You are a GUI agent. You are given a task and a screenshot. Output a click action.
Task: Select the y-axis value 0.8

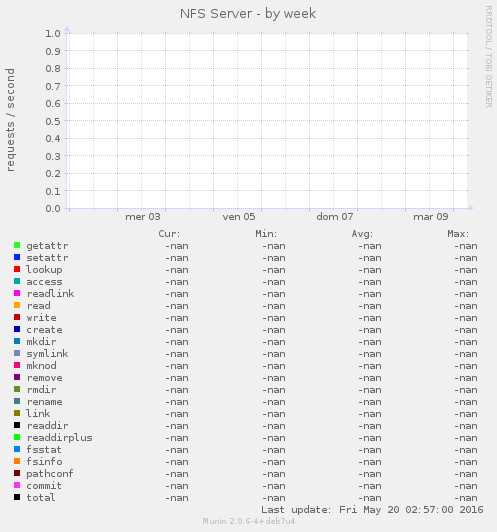point(53,69)
